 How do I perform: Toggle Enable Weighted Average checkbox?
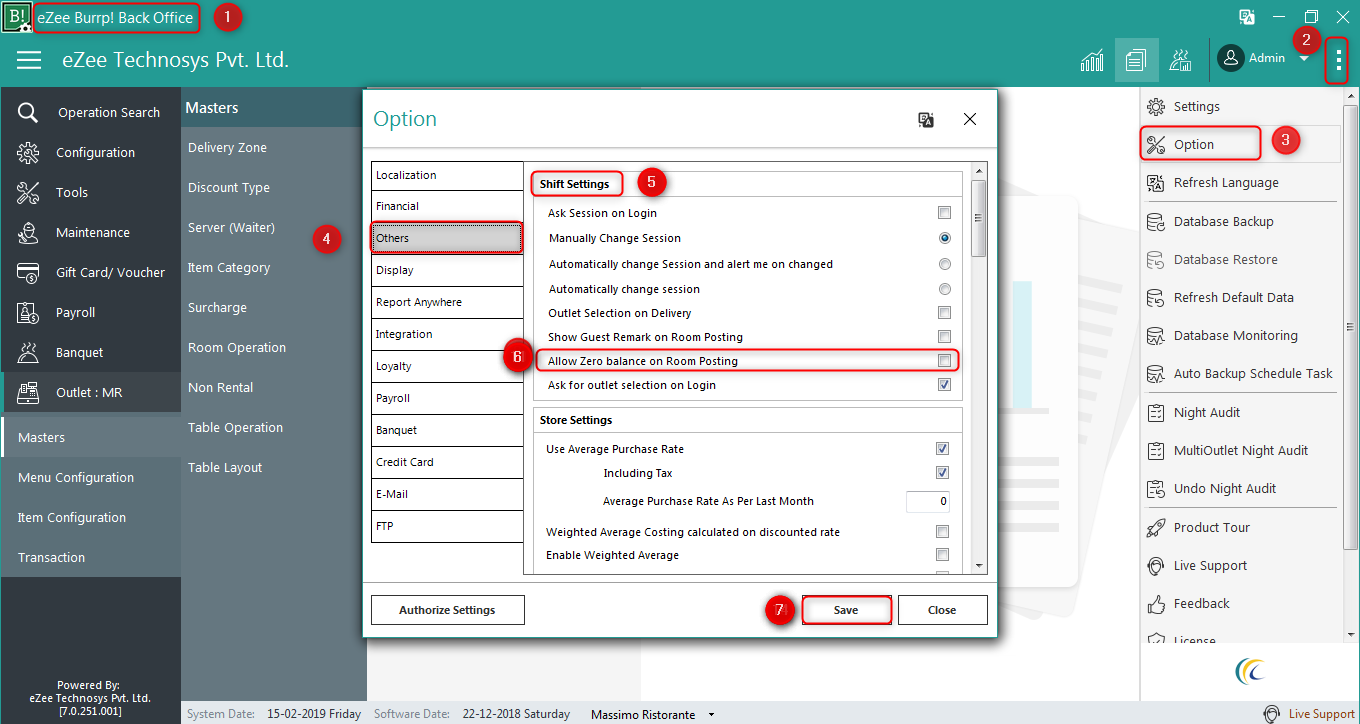point(942,555)
